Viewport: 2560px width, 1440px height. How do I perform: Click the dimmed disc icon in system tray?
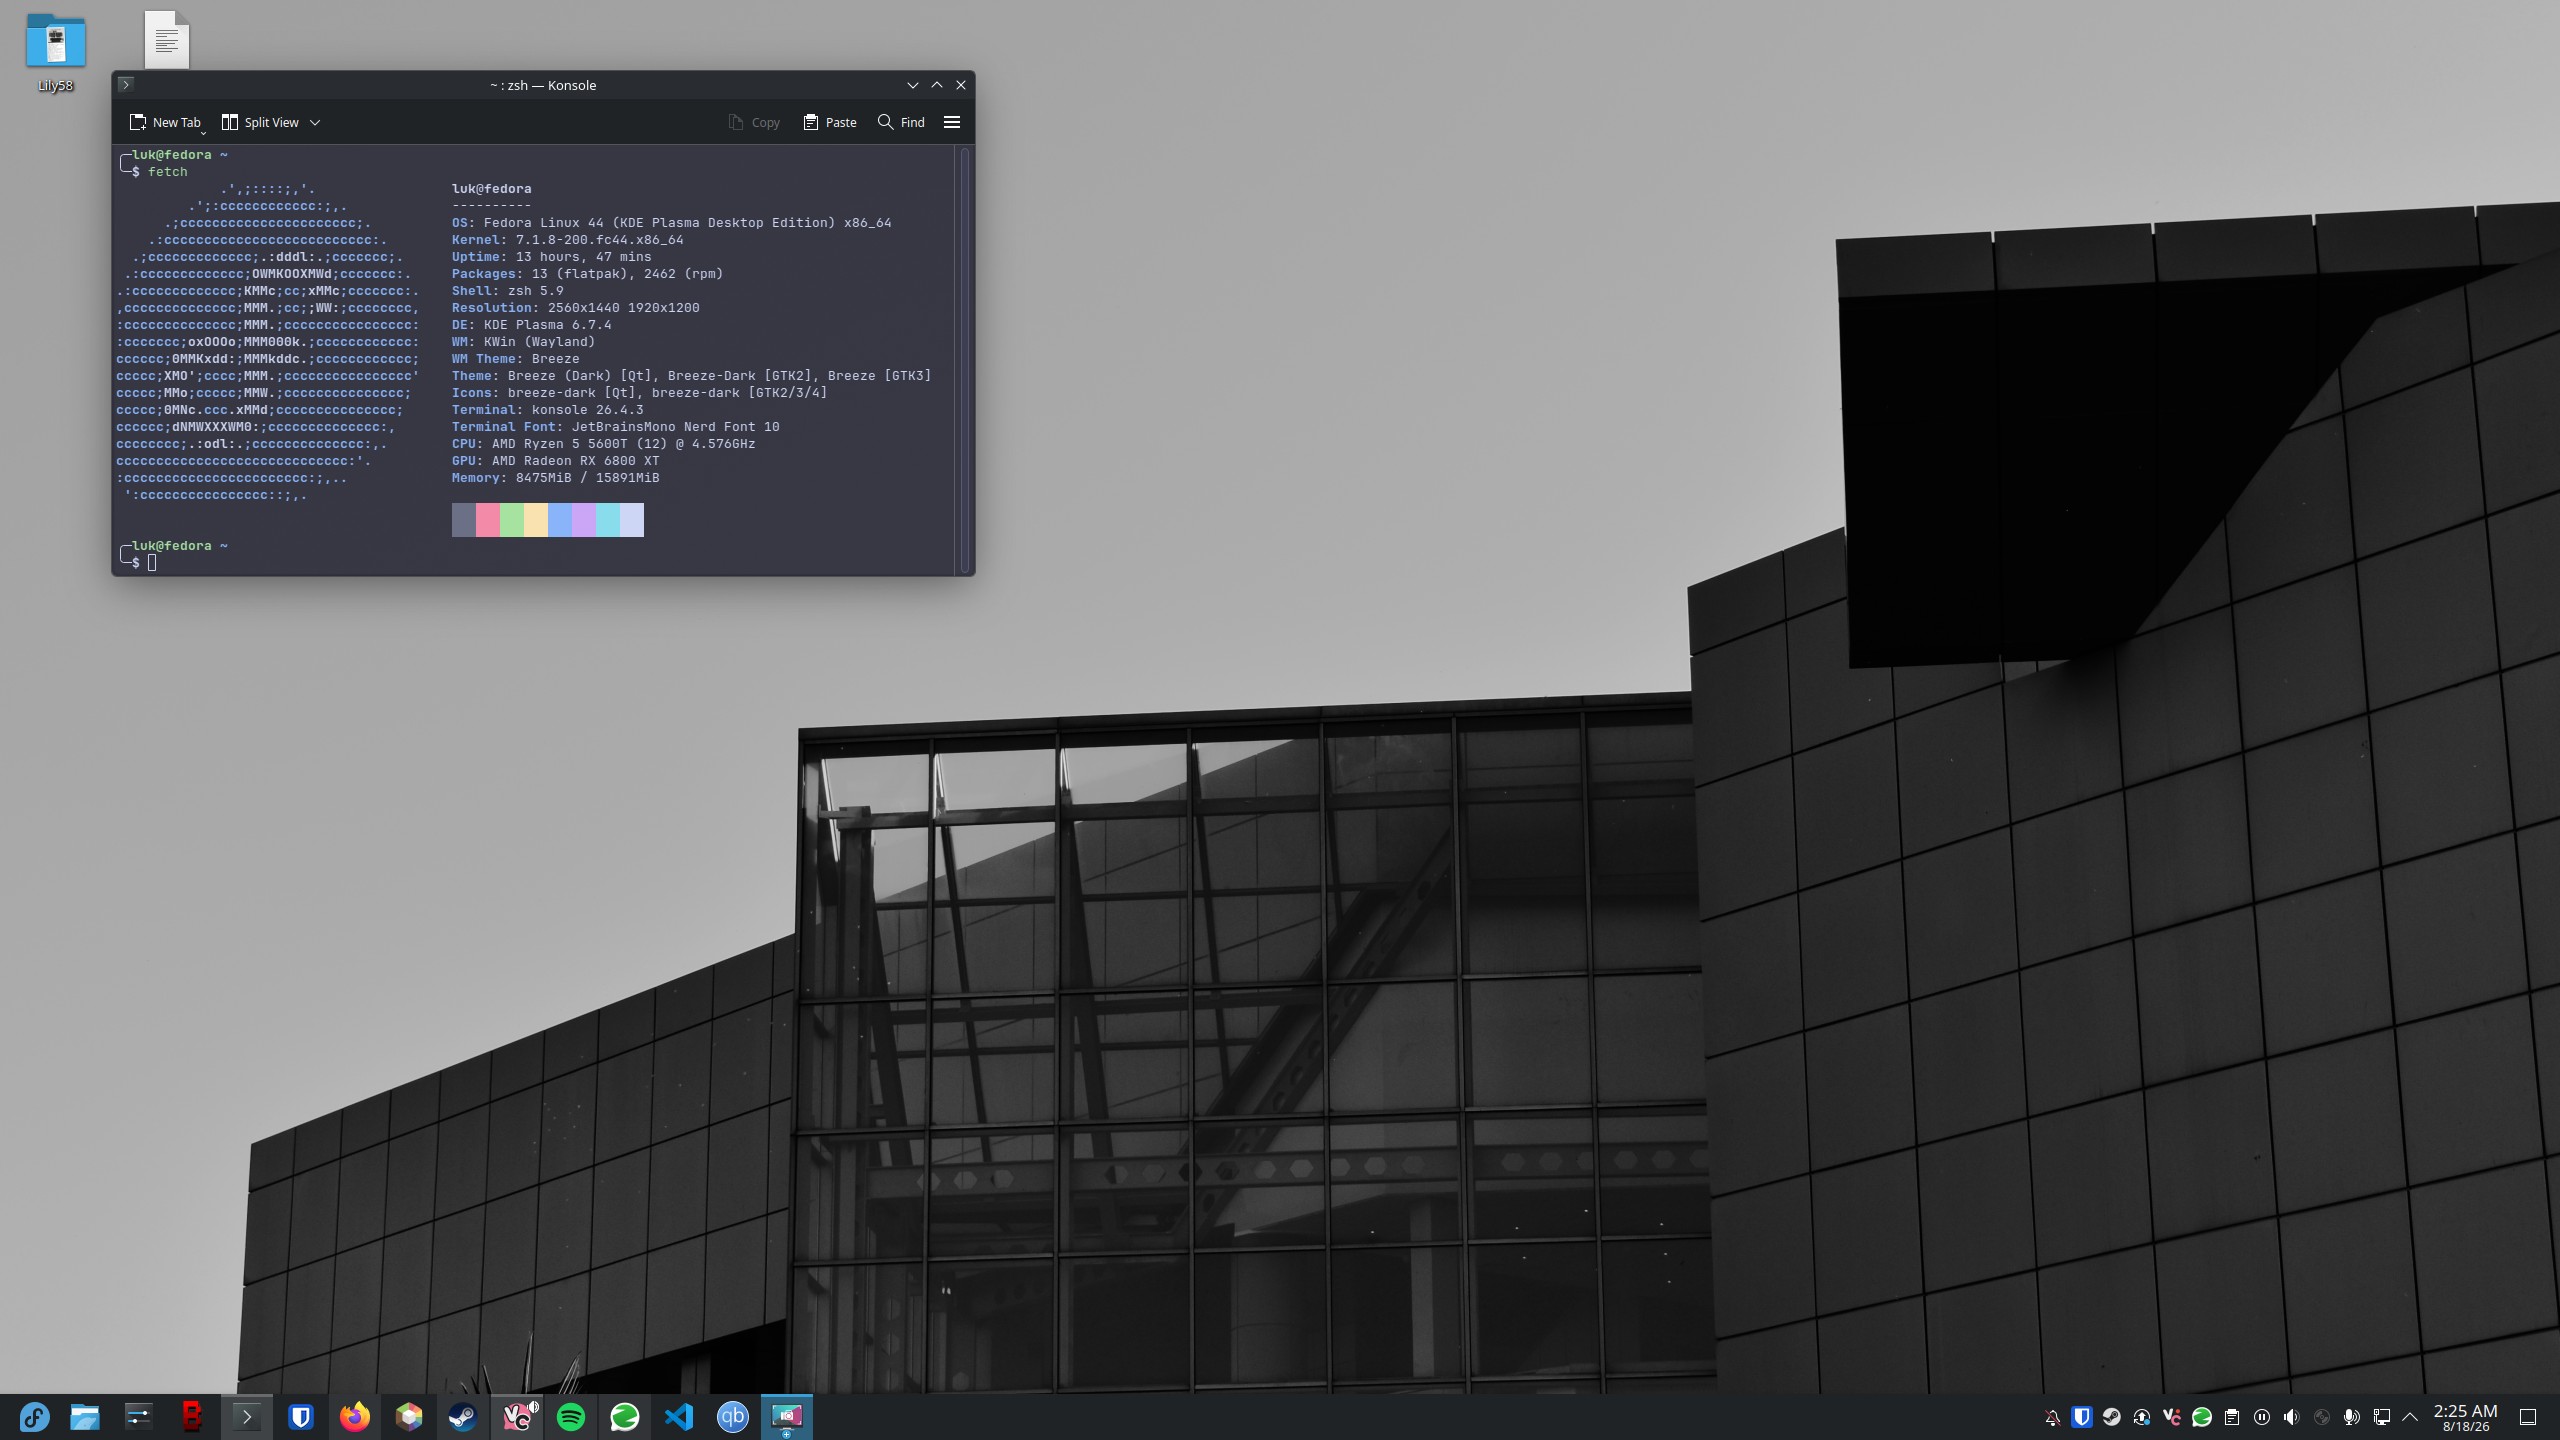click(x=2322, y=1417)
